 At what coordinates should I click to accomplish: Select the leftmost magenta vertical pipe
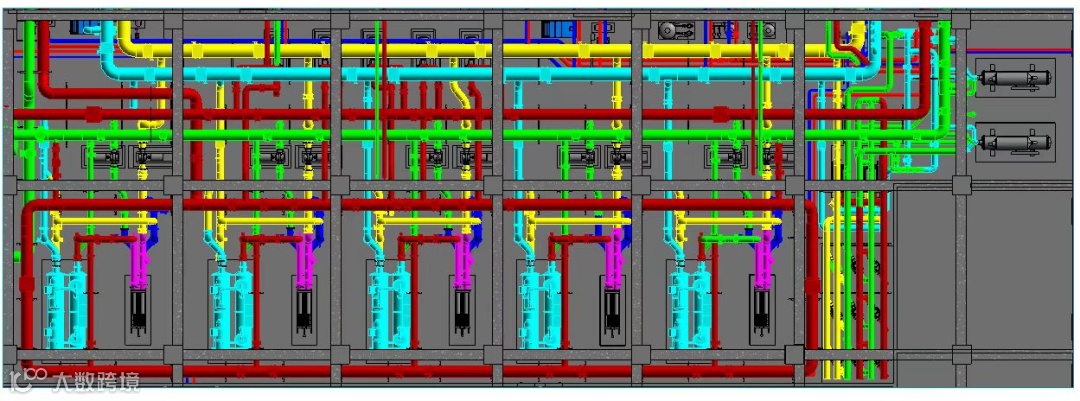[140, 260]
